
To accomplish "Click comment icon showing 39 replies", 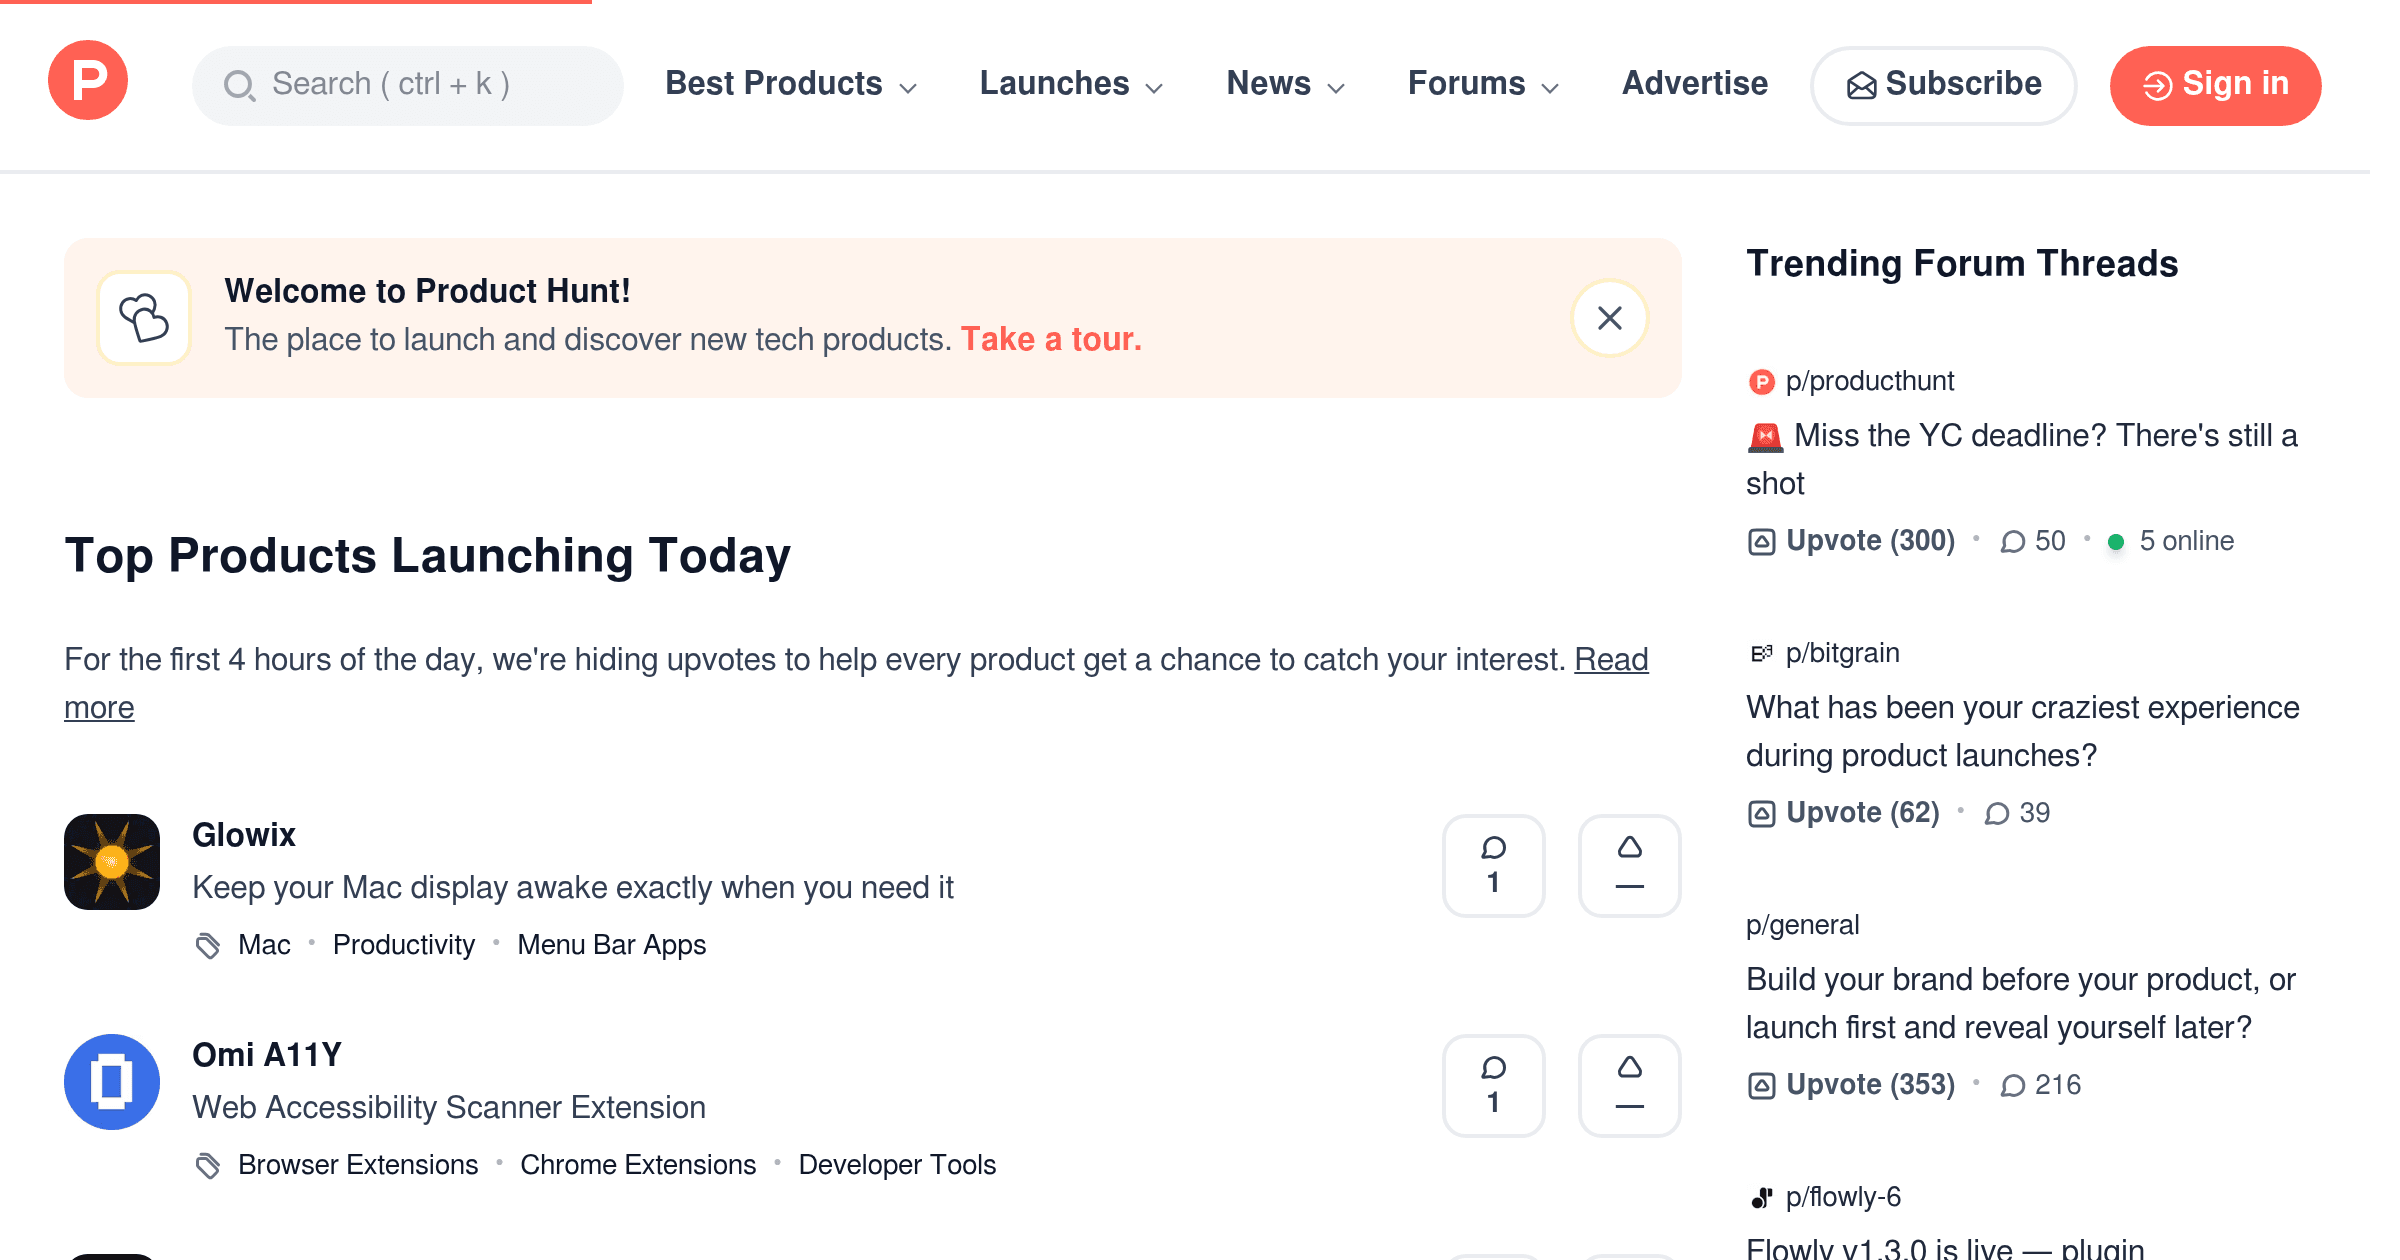I will pos(1997,814).
